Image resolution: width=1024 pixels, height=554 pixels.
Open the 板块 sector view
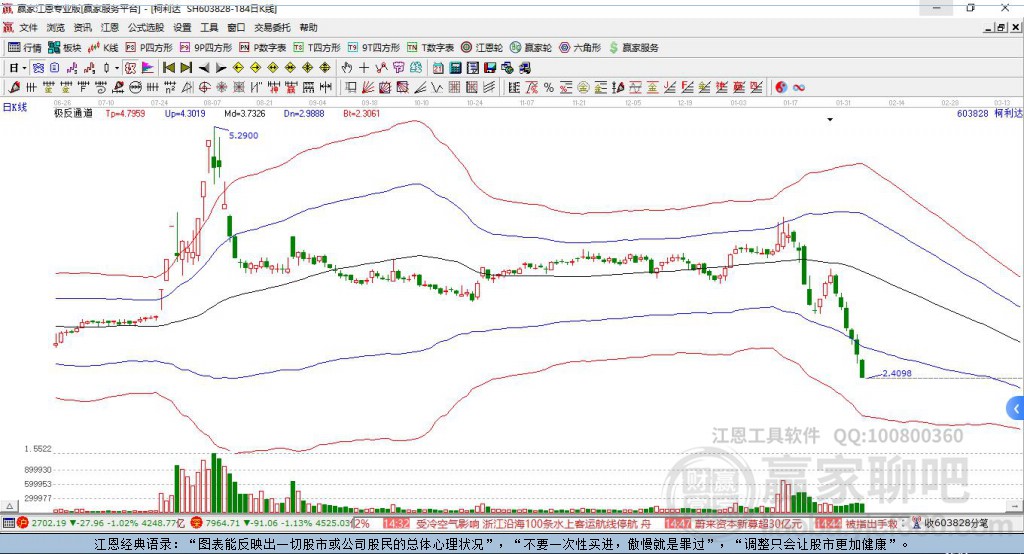coord(64,48)
